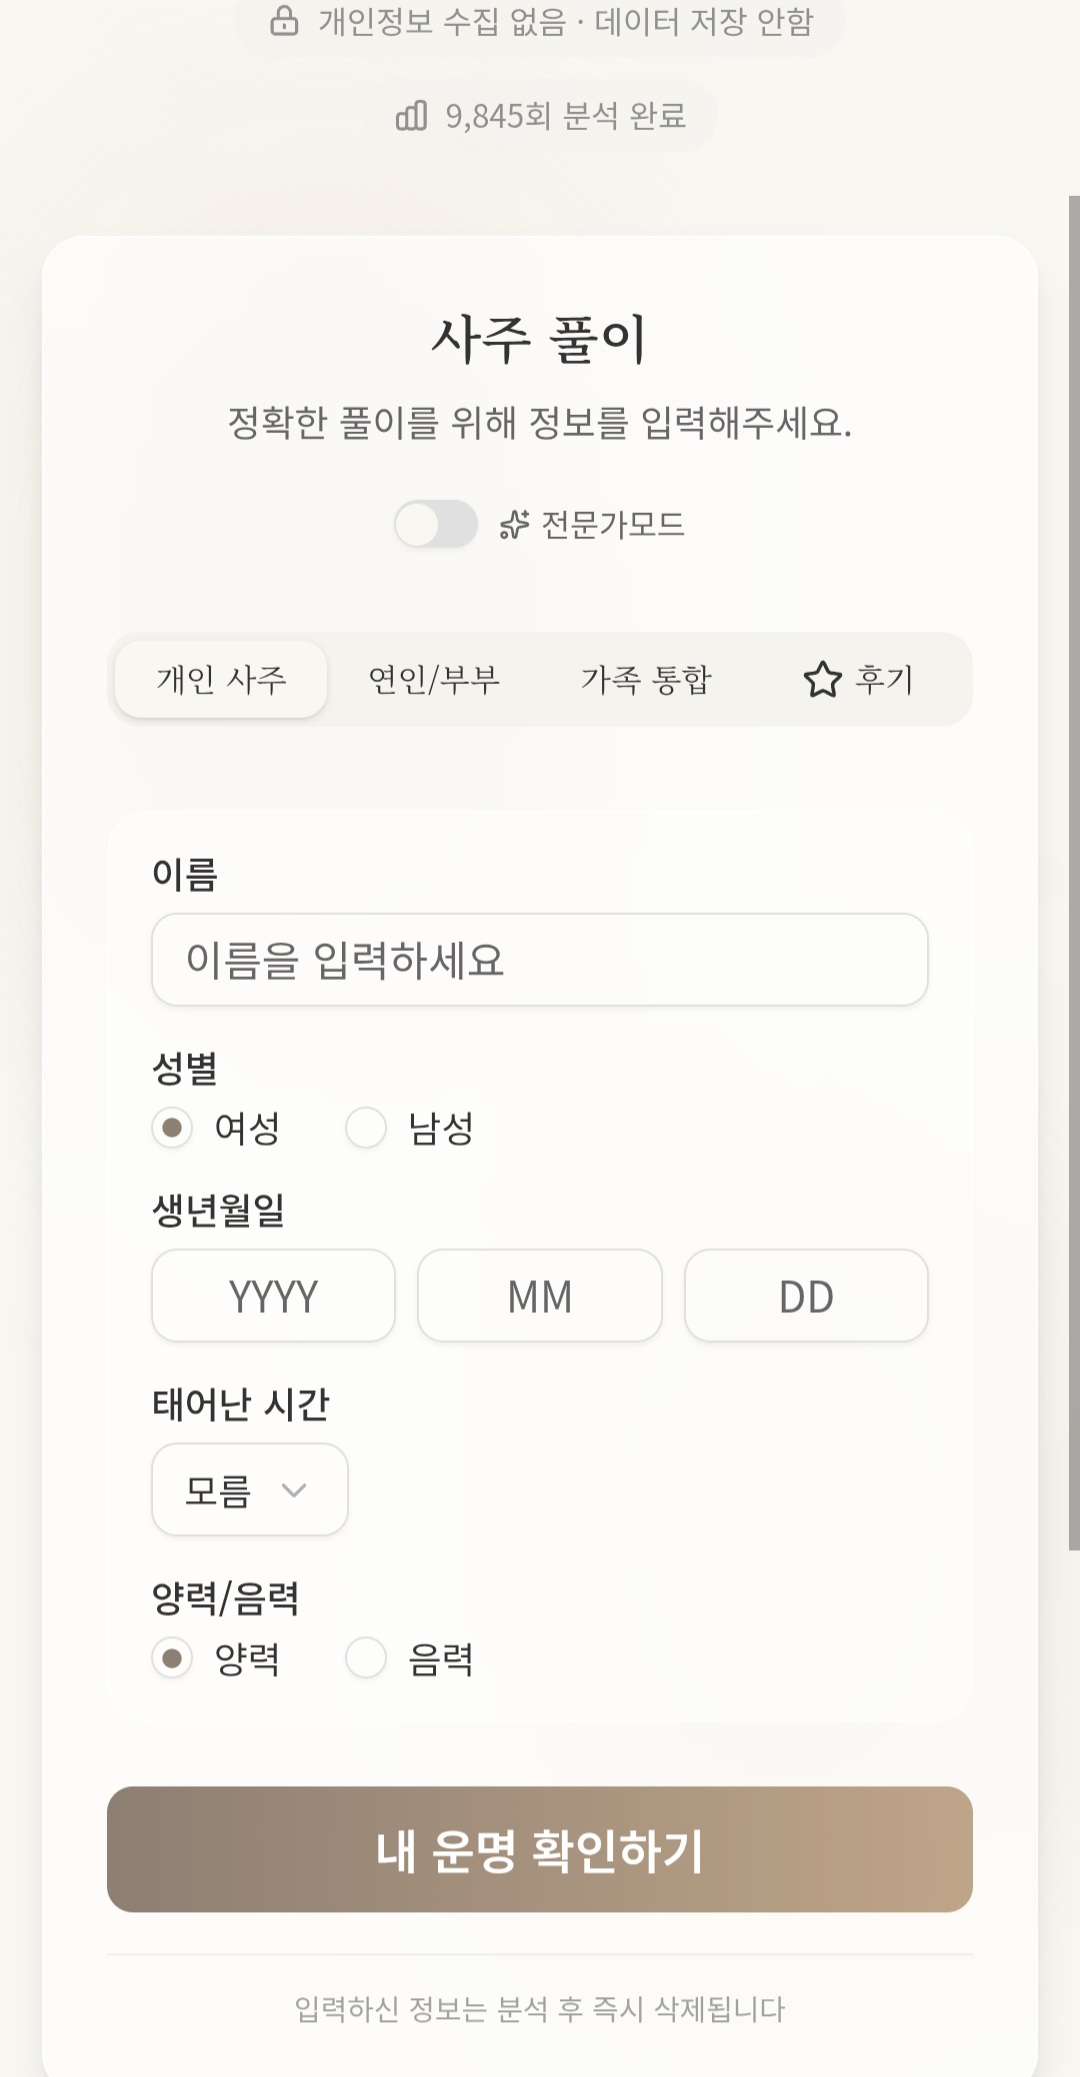Select the 남성 radio button

(x=366, y=1128)
